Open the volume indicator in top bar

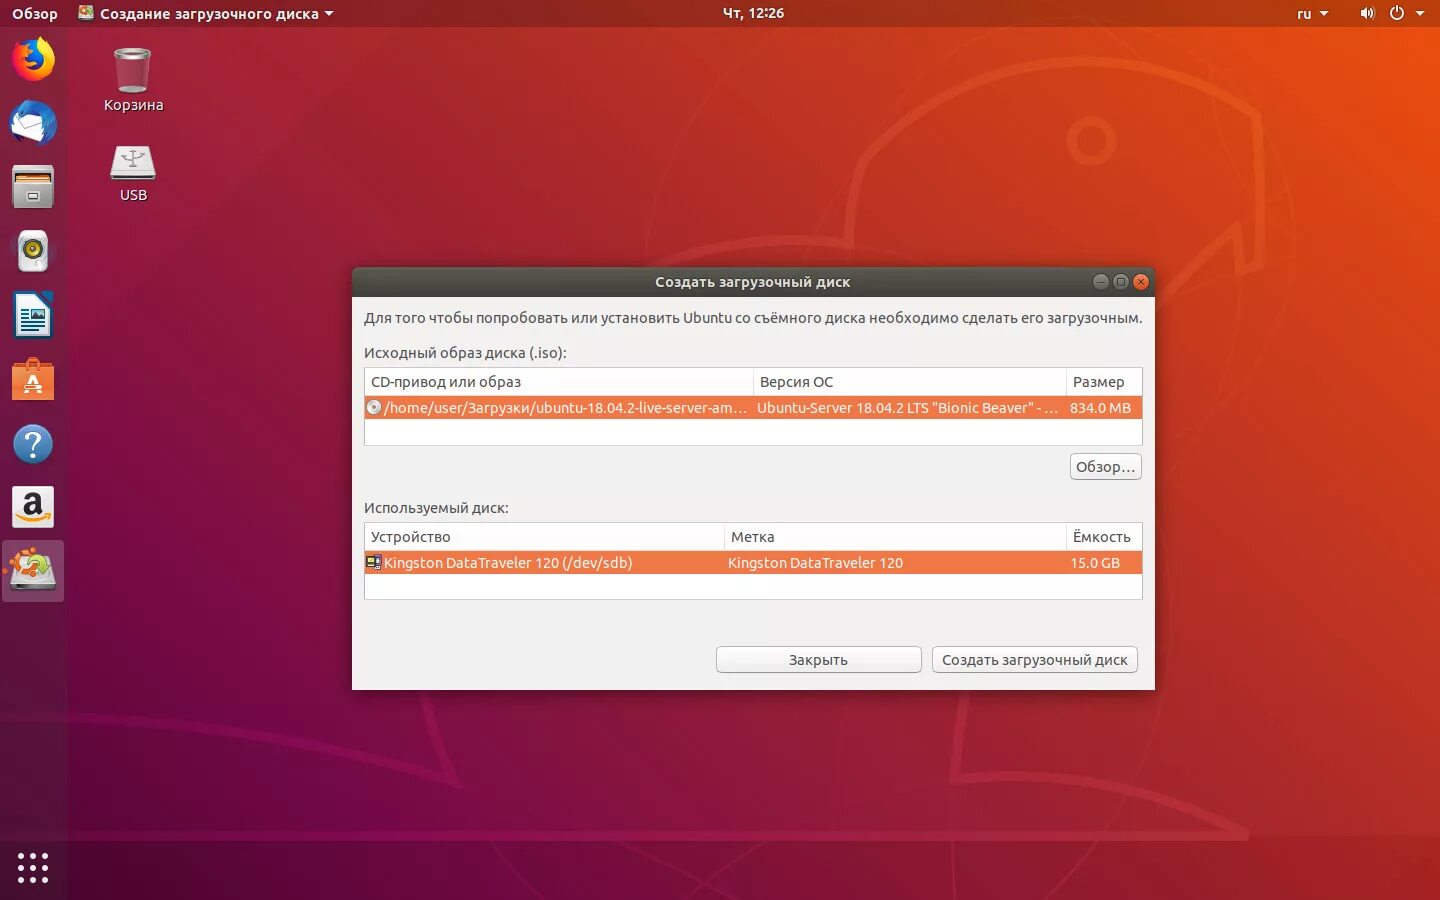[x=1367, y=13]
